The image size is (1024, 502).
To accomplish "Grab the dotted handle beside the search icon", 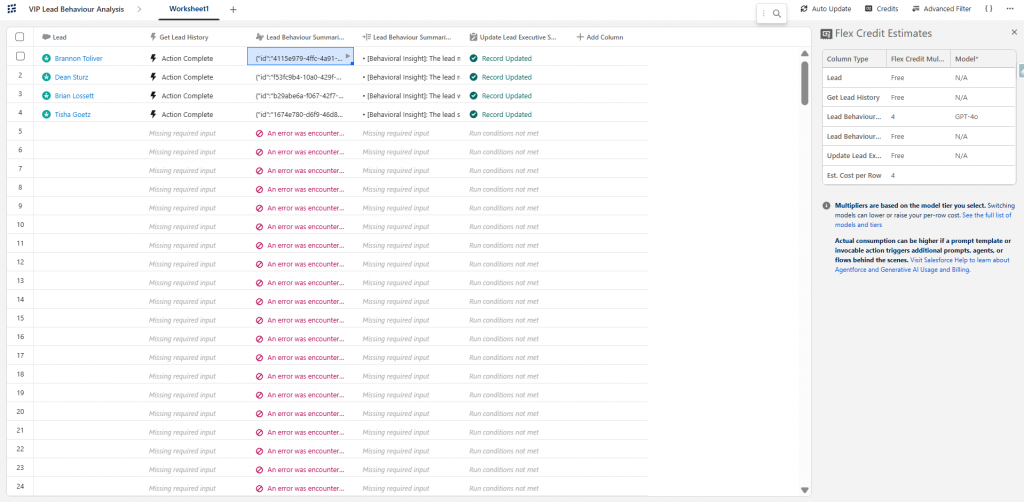I will point(763,13).
